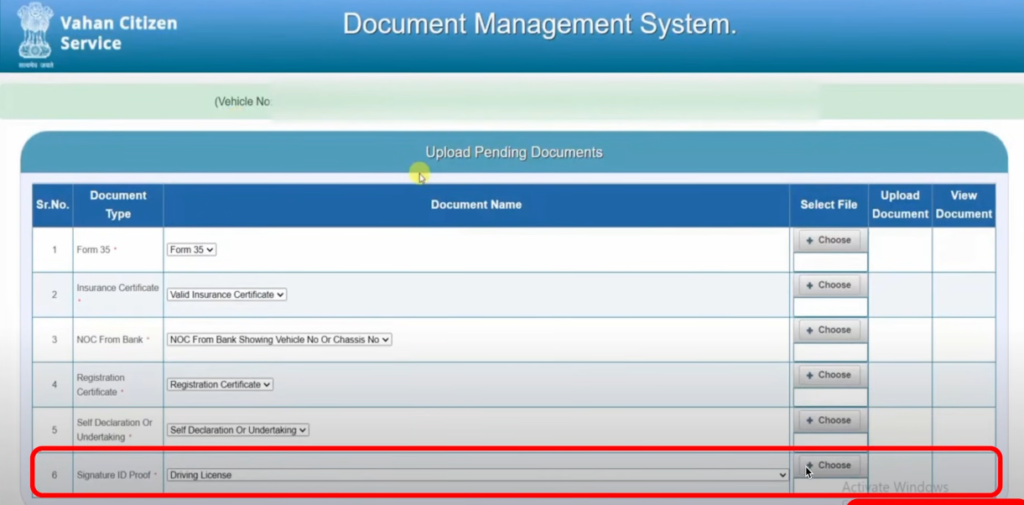Choose a file for Self Declaration row
The width and height of the screenshot is (1024, 505).
pos(828,421)
